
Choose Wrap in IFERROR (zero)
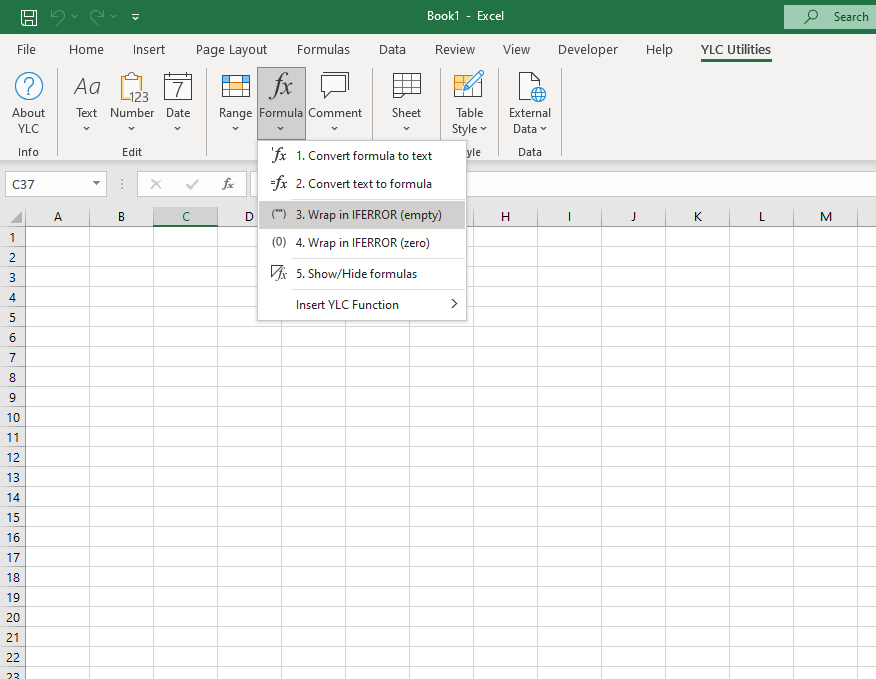[362, 243]
